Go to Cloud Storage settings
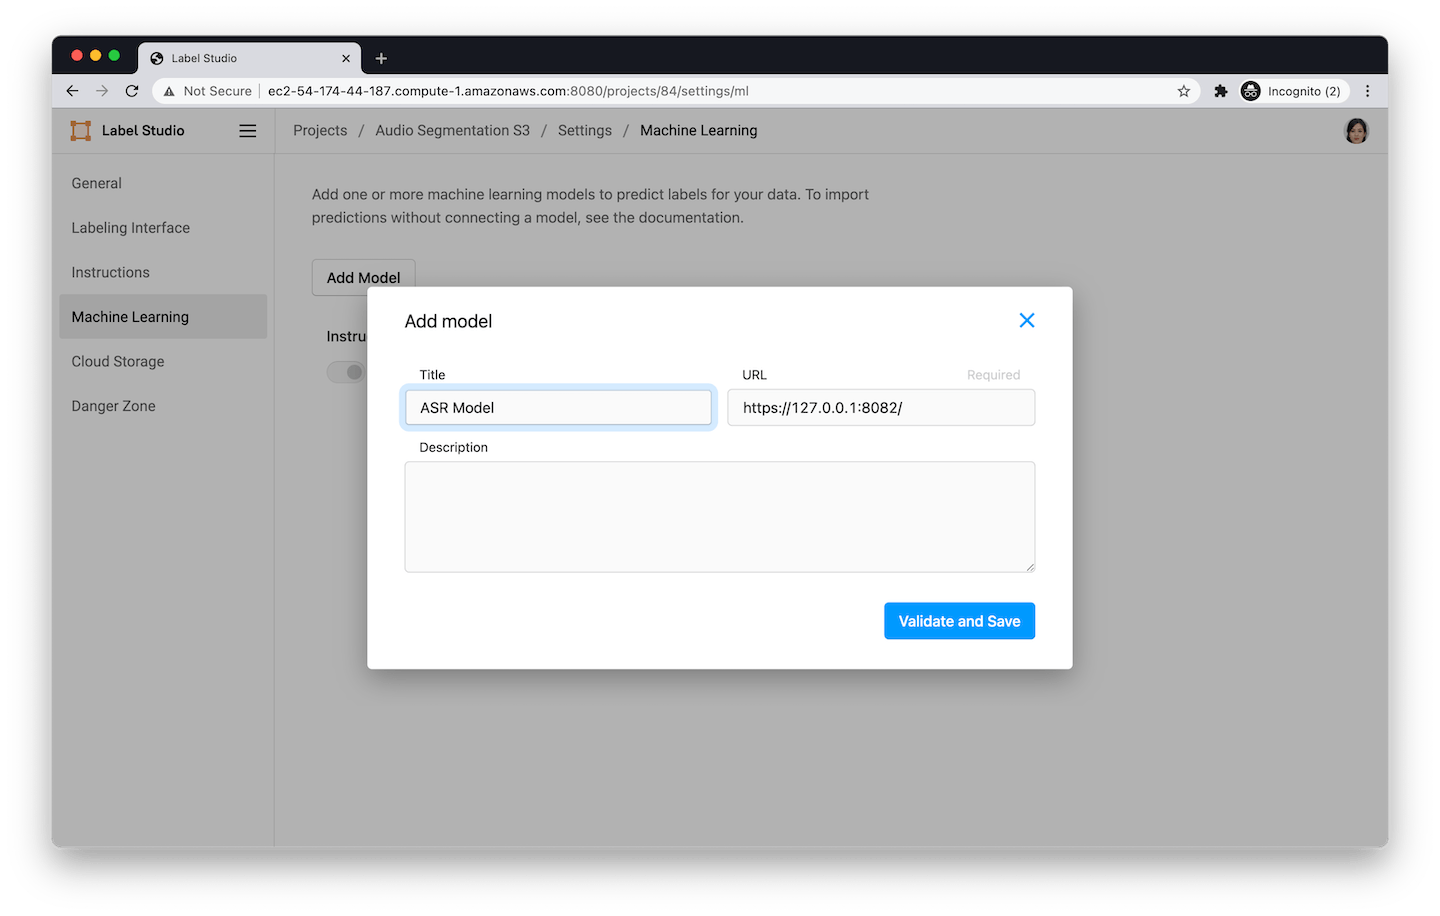The image size is (1440, 916). point(118,361)
